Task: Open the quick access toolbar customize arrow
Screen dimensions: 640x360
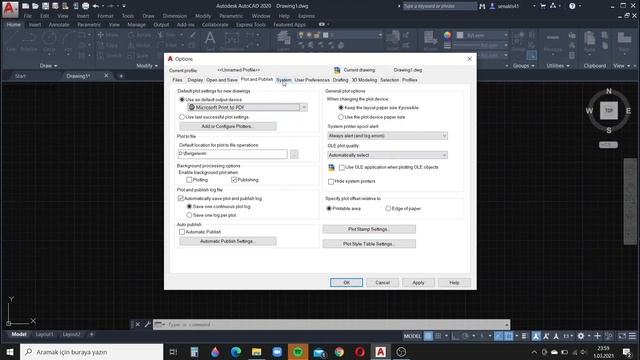Action: [x=124, y=6]
